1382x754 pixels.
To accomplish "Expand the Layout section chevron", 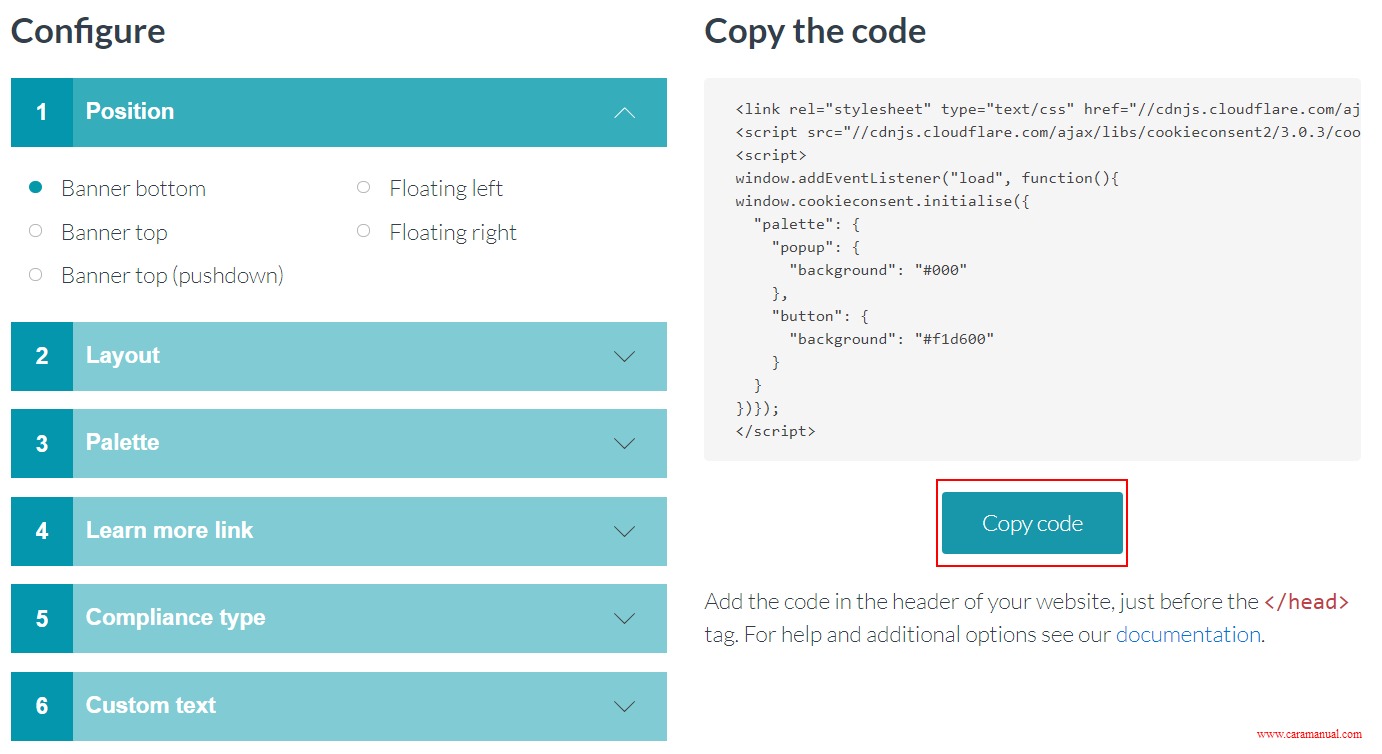I will (624, 356).
